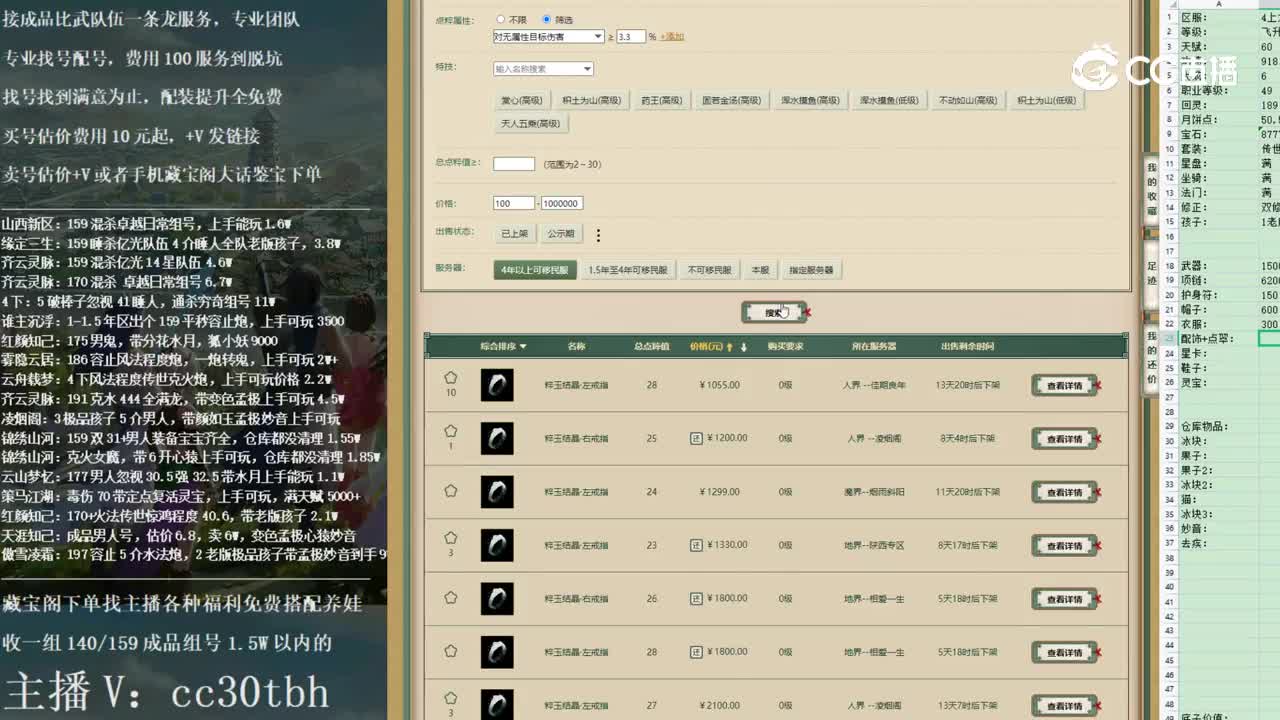This screenshot has width=1280, height=720.
Task: Favorite the ¥1330.00 ring listing star
Action: 451,538
